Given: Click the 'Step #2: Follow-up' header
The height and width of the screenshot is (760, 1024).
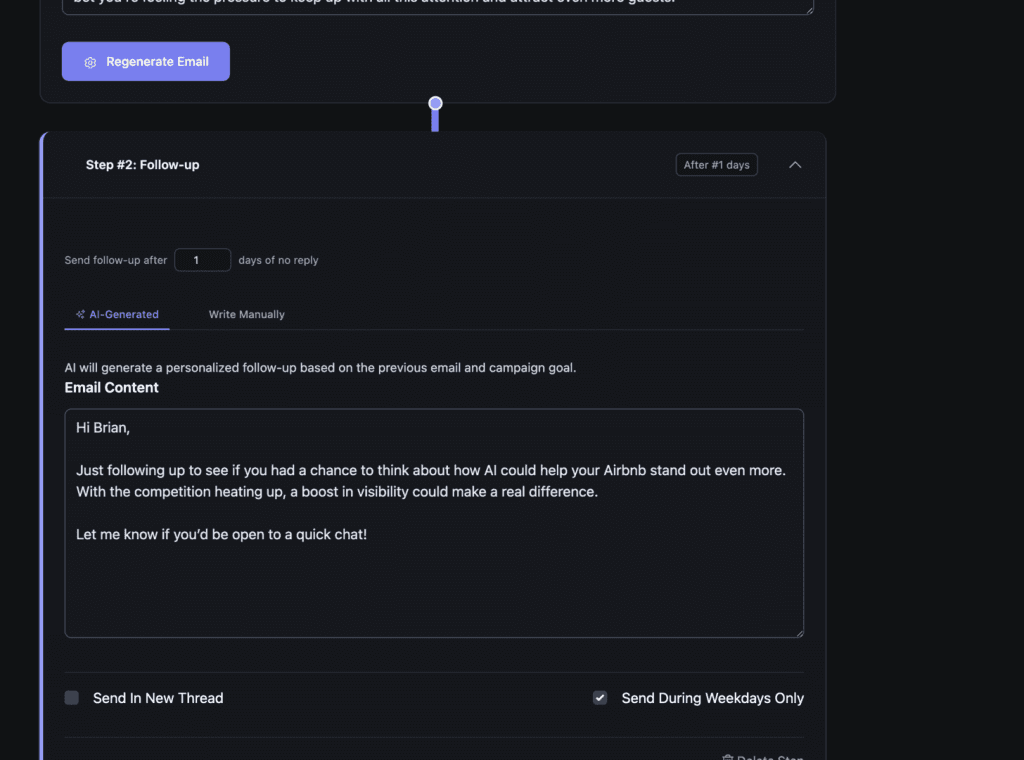Looking at the screenshot, I should (x=142, y=164).
